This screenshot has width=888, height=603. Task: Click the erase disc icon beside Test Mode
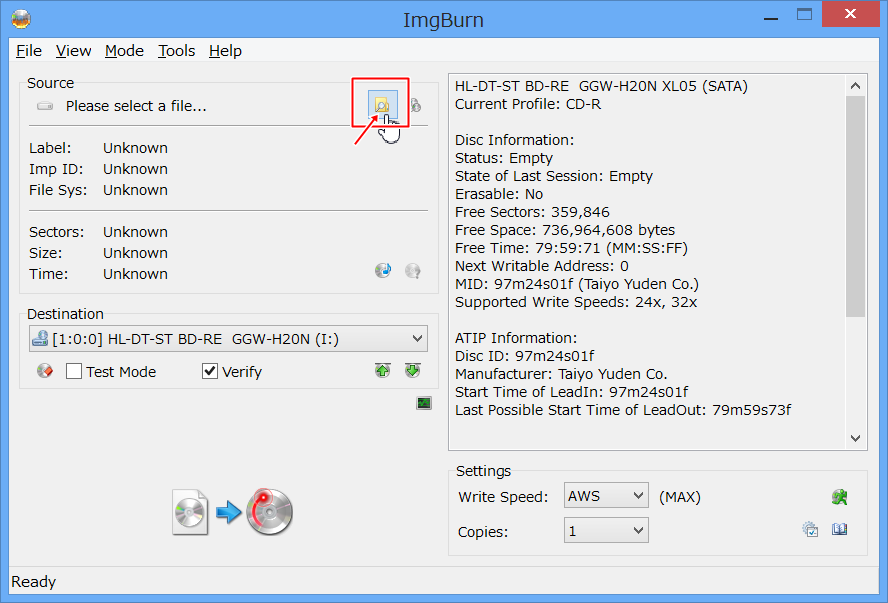pos(45,371)
